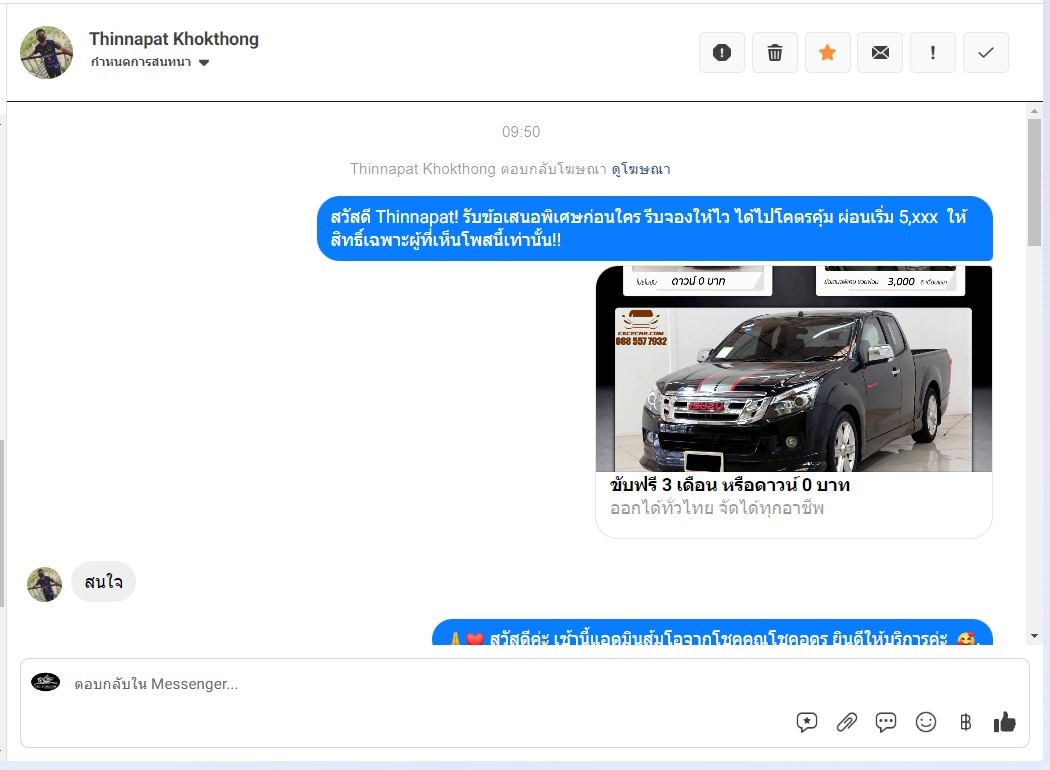Open emoji picker smiley icon
1050x770 pixels.
(925, 722)
